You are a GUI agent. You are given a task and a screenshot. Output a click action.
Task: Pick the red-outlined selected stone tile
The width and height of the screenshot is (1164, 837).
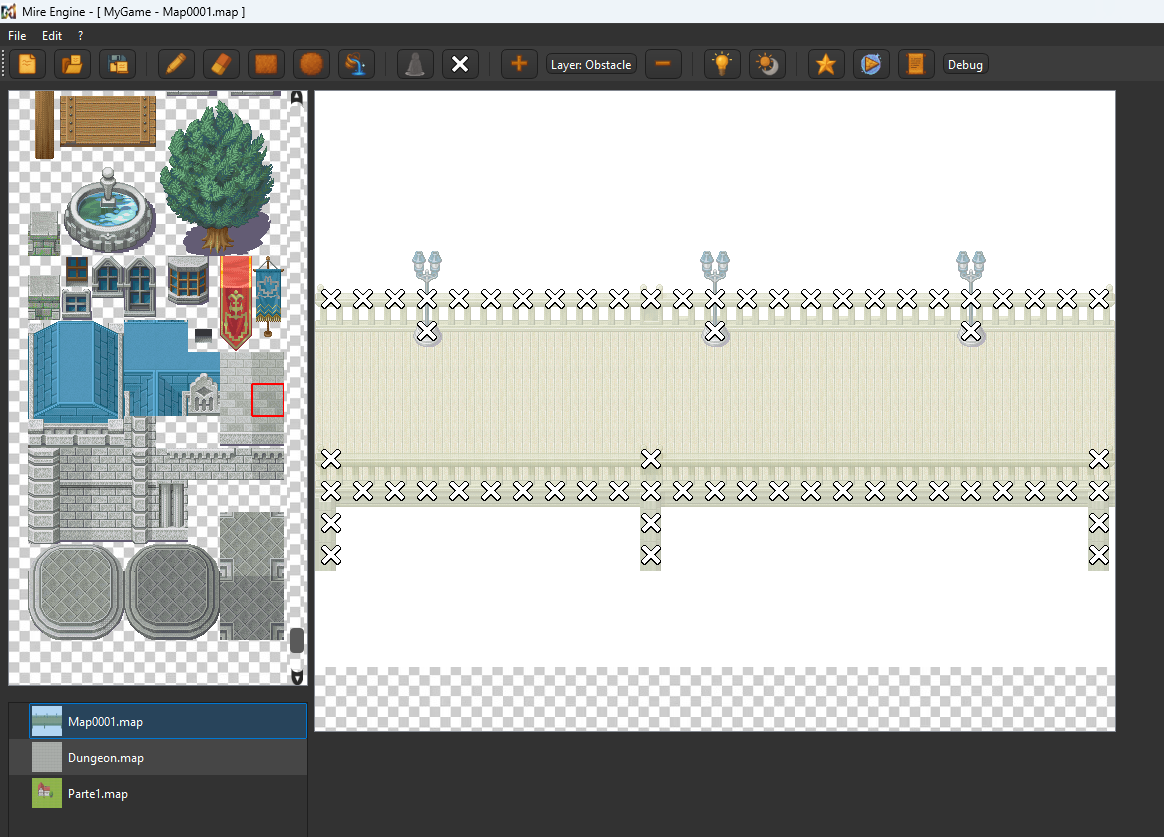267,400
